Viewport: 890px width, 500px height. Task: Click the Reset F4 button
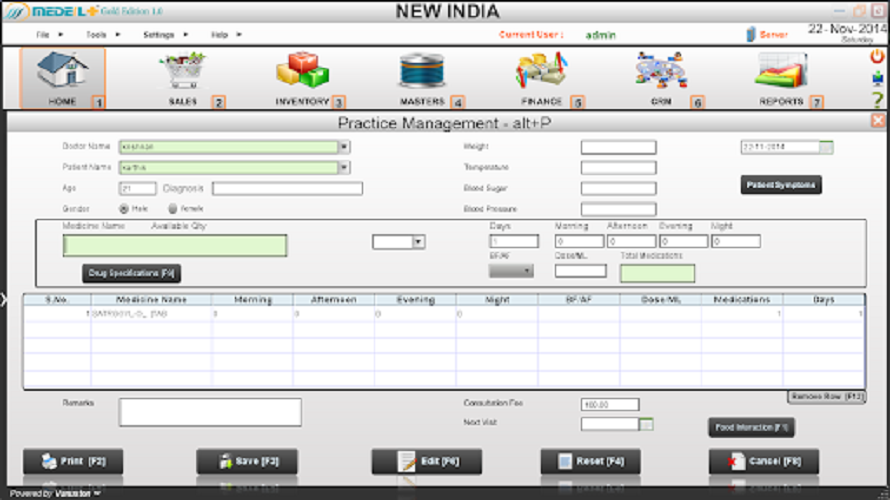tap(591, 461)
